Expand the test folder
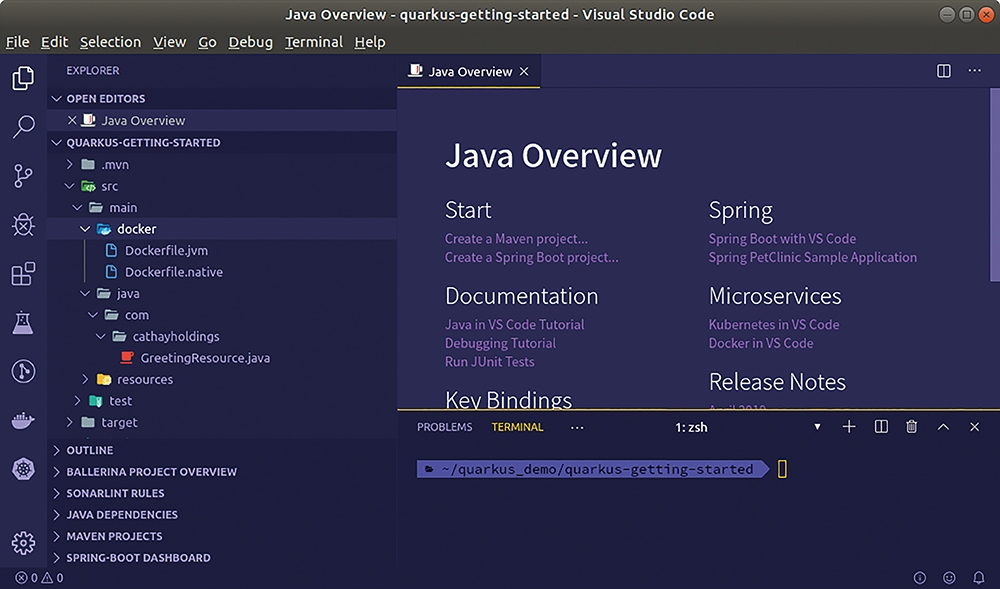Screen dimensions: 1000x589 [77, 400]
